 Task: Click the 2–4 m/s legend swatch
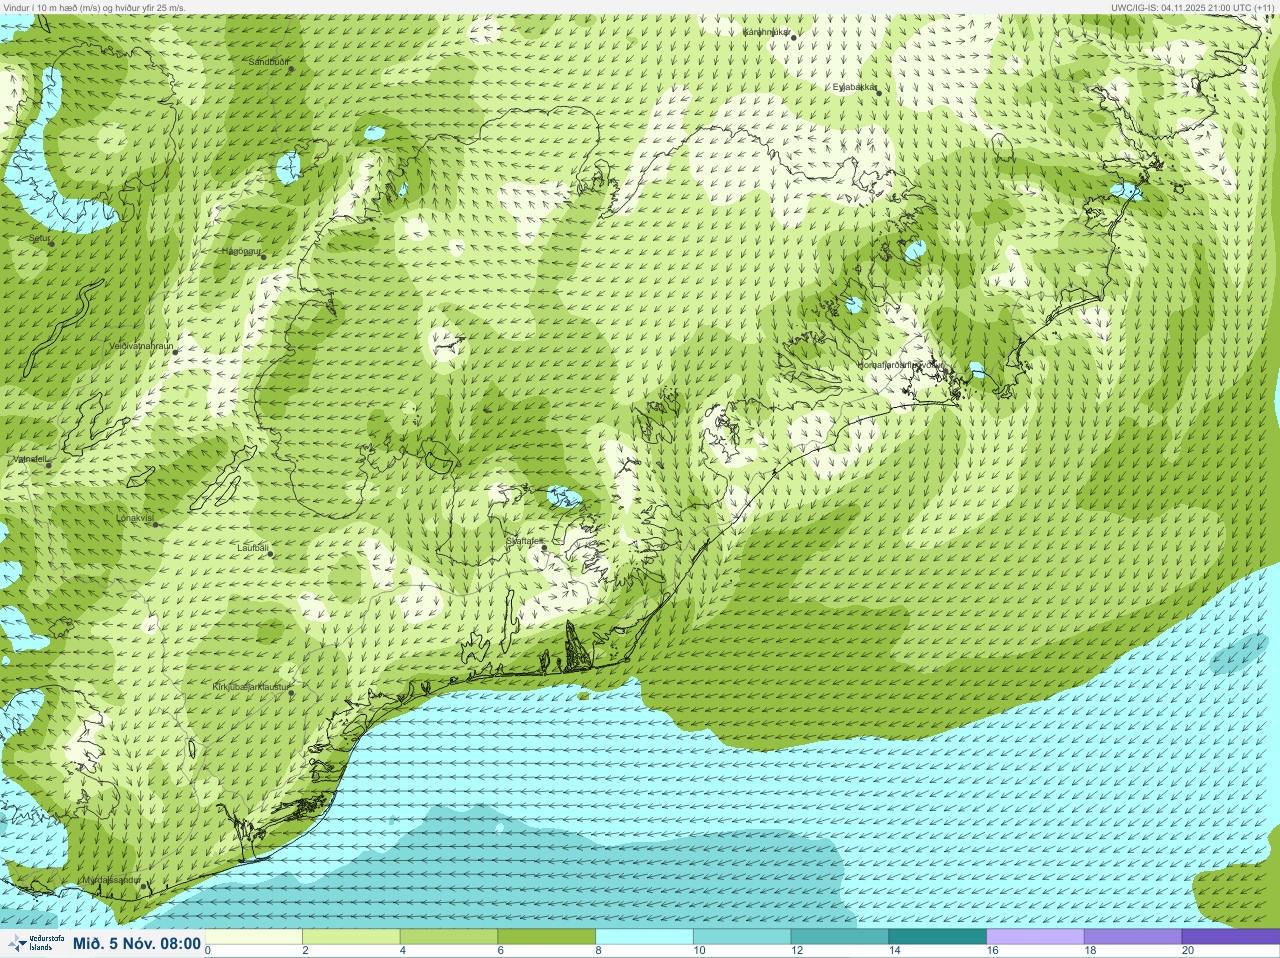(x=353, y=936)
